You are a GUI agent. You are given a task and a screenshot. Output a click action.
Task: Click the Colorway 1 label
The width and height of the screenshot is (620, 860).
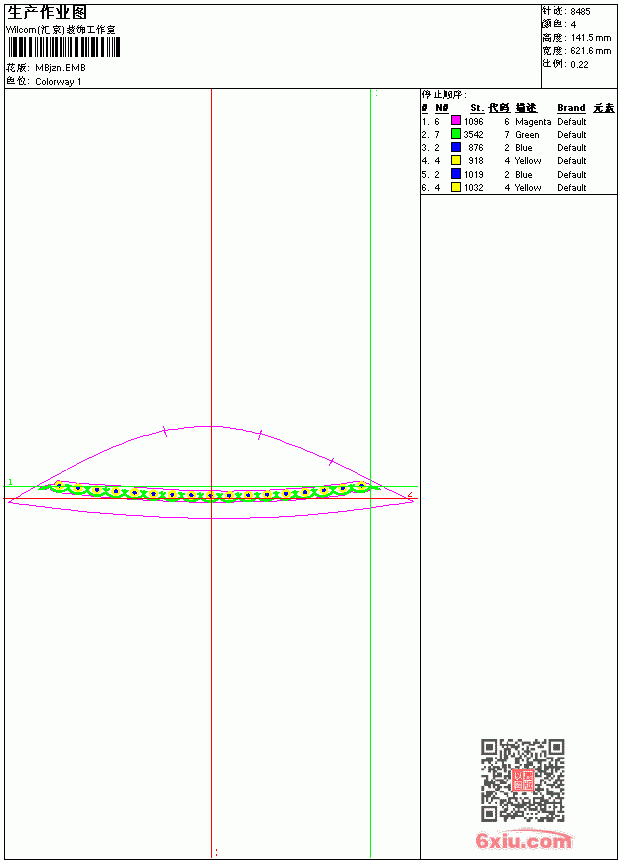(58, 82)
